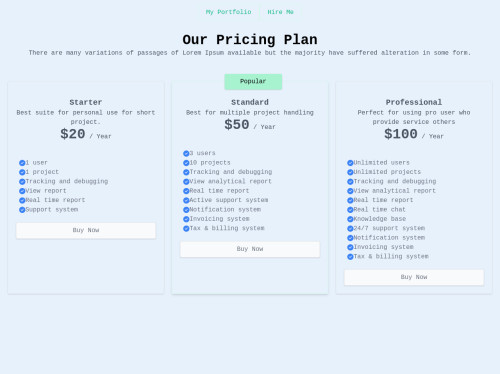
Task: Click Buy Now in Standard plan
Action: (250, 249)
